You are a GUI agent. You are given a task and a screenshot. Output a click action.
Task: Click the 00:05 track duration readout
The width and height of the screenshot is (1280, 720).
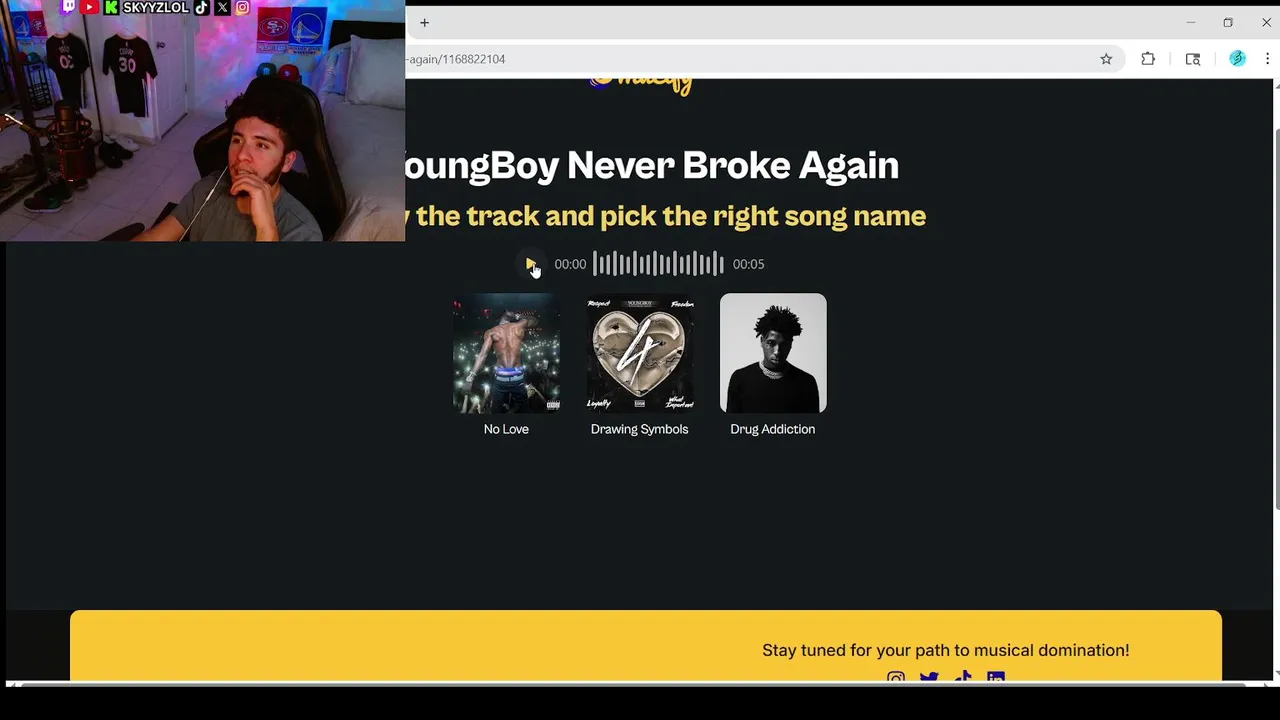pos(748,264)
